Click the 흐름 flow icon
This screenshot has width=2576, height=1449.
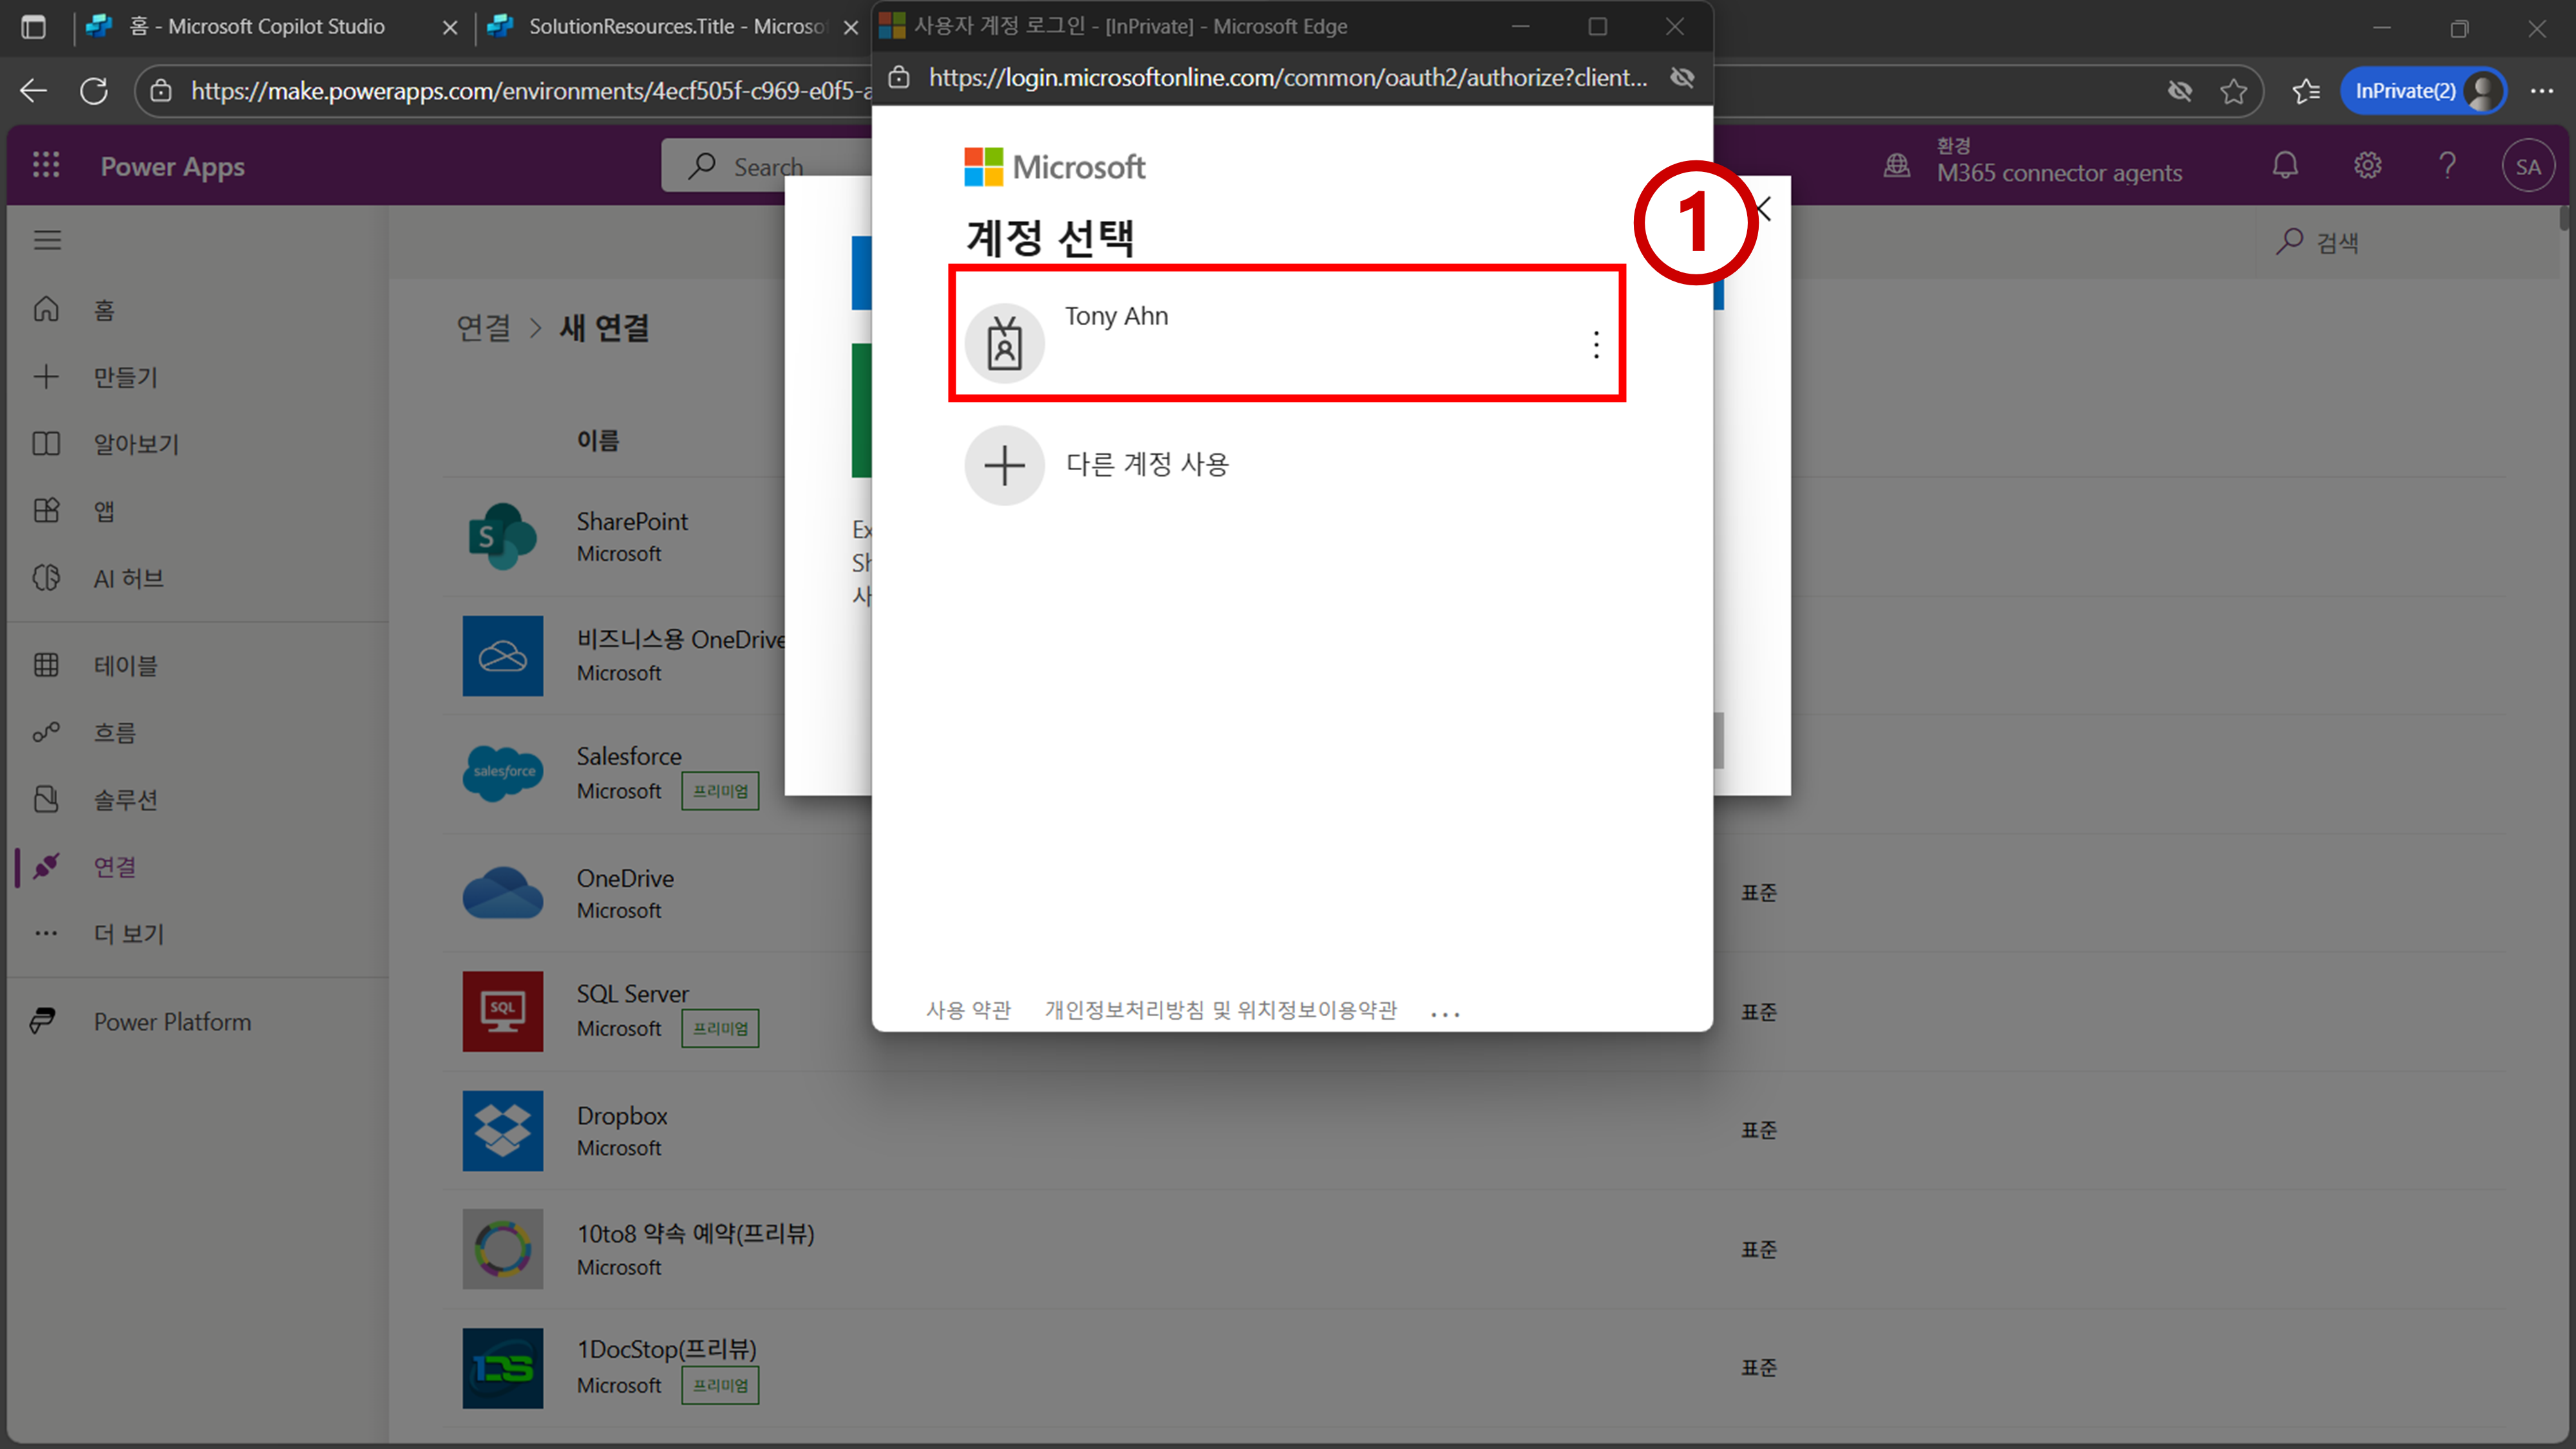tap(46, 732)
